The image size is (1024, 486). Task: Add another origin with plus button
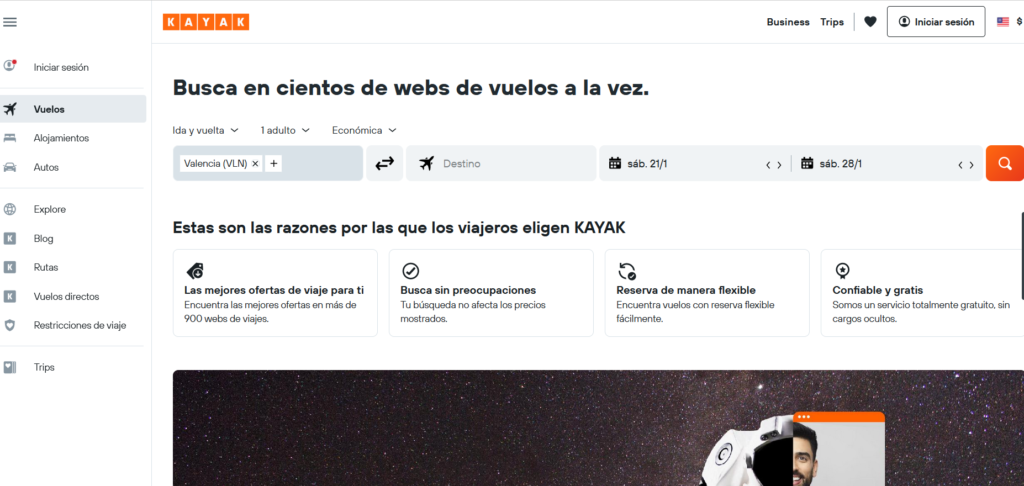coord(274,164)
